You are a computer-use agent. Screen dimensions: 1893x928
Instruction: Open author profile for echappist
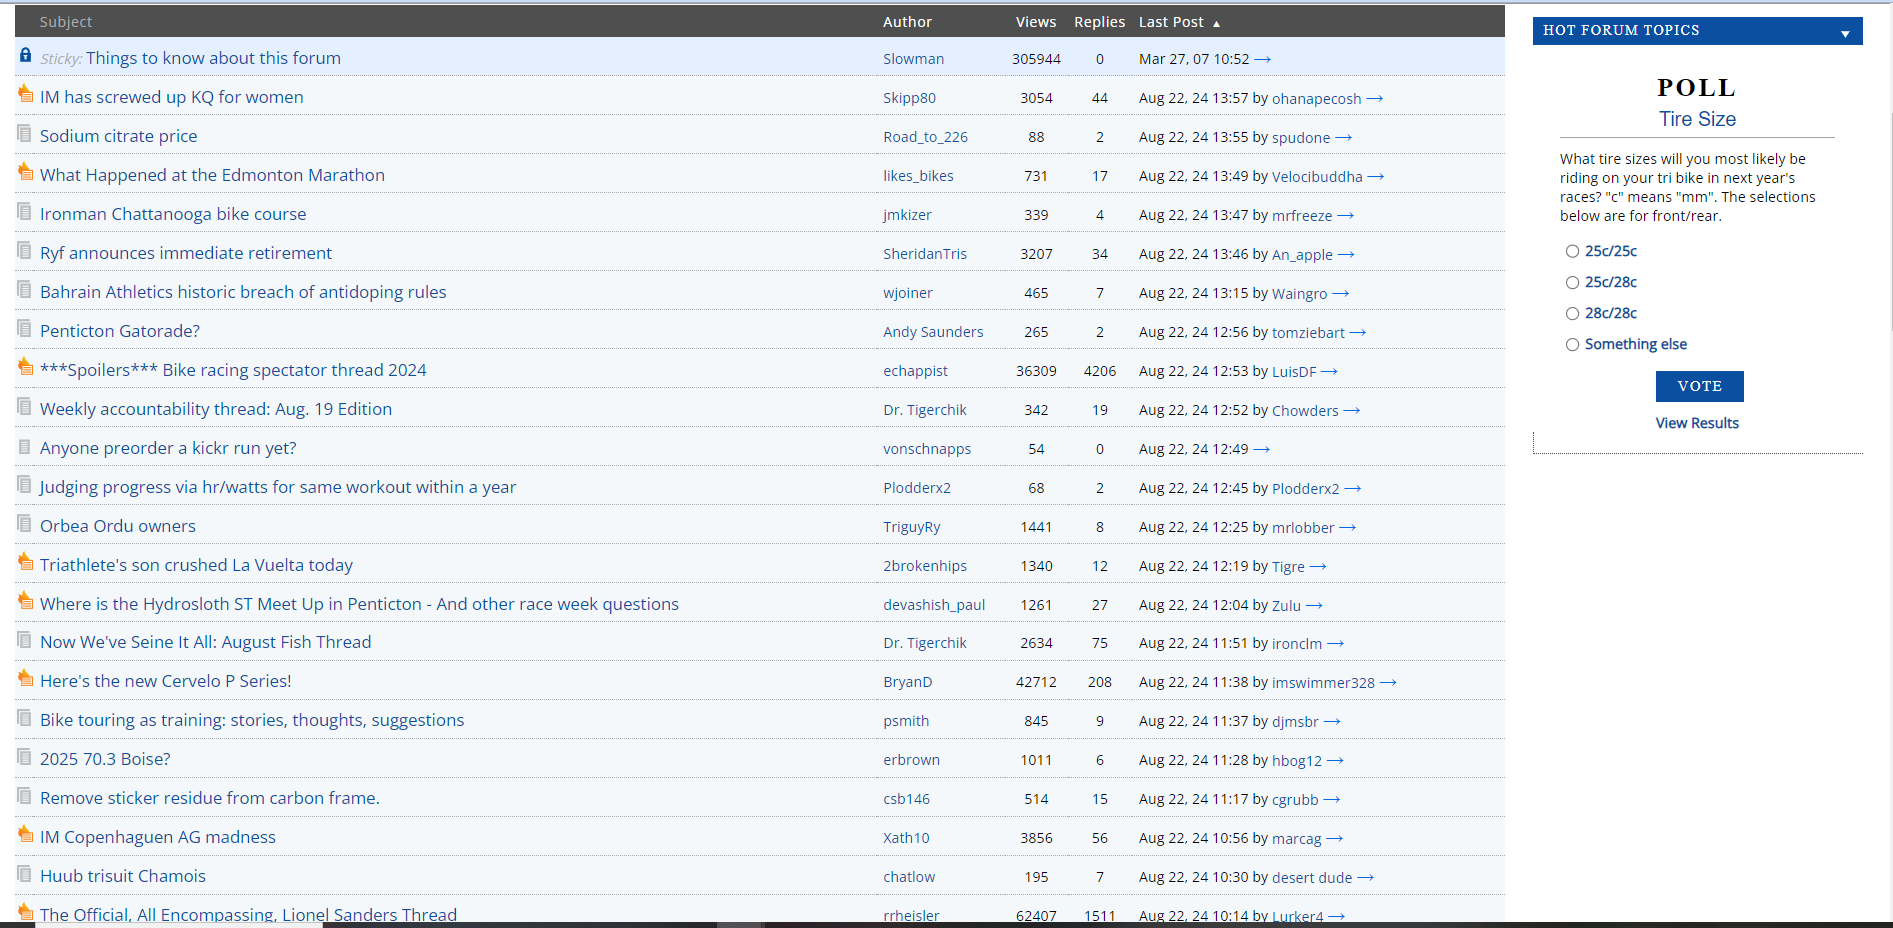pos(915,371)
